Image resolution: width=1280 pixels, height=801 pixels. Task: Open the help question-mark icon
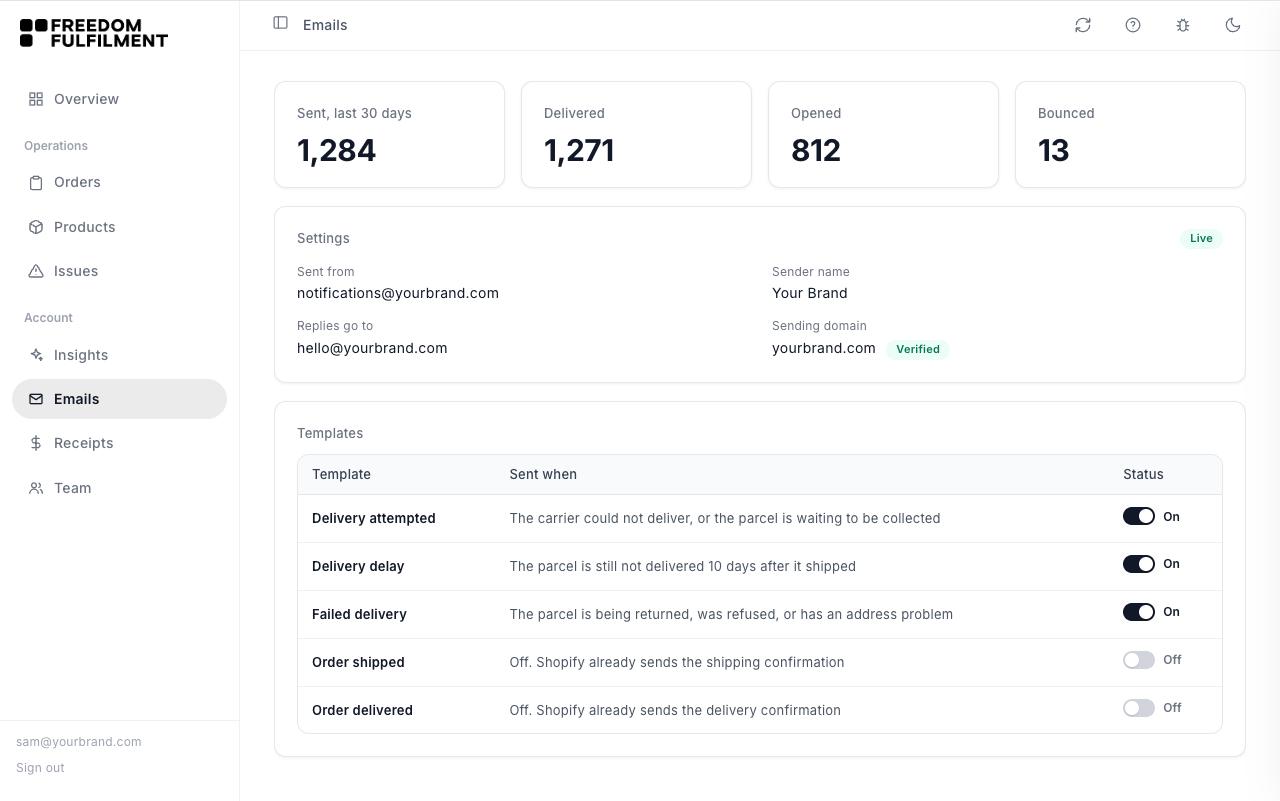click(1133, 25)
